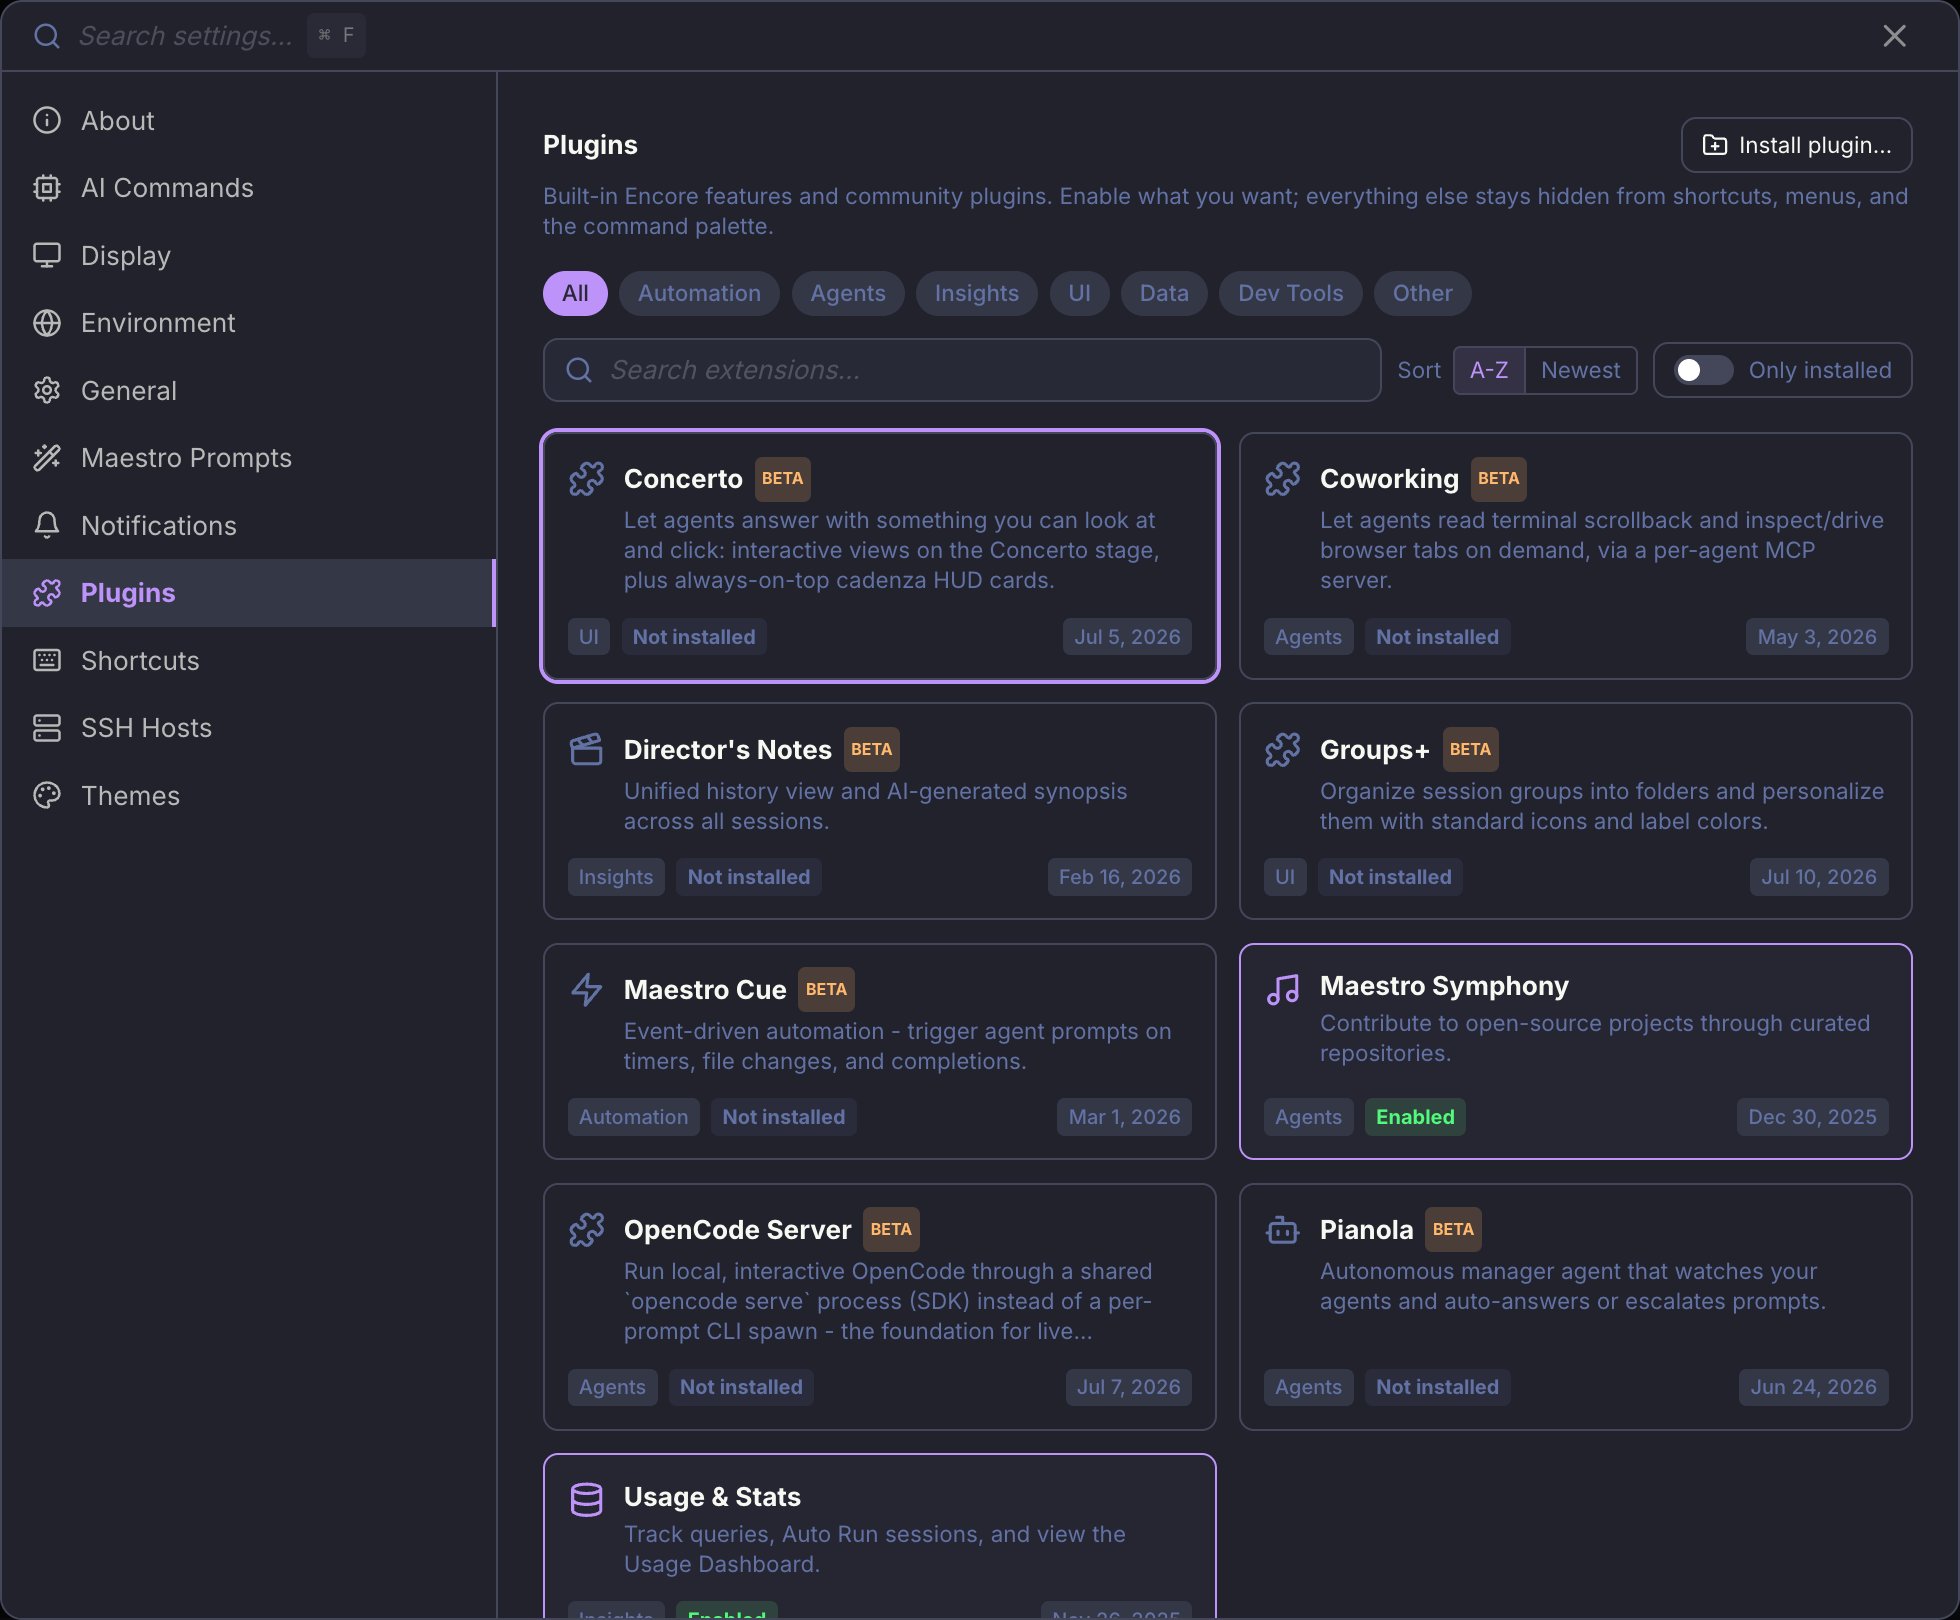Open the Plugins sidebar section
Screen dimensions: 1960x1620
click(248, 593)
